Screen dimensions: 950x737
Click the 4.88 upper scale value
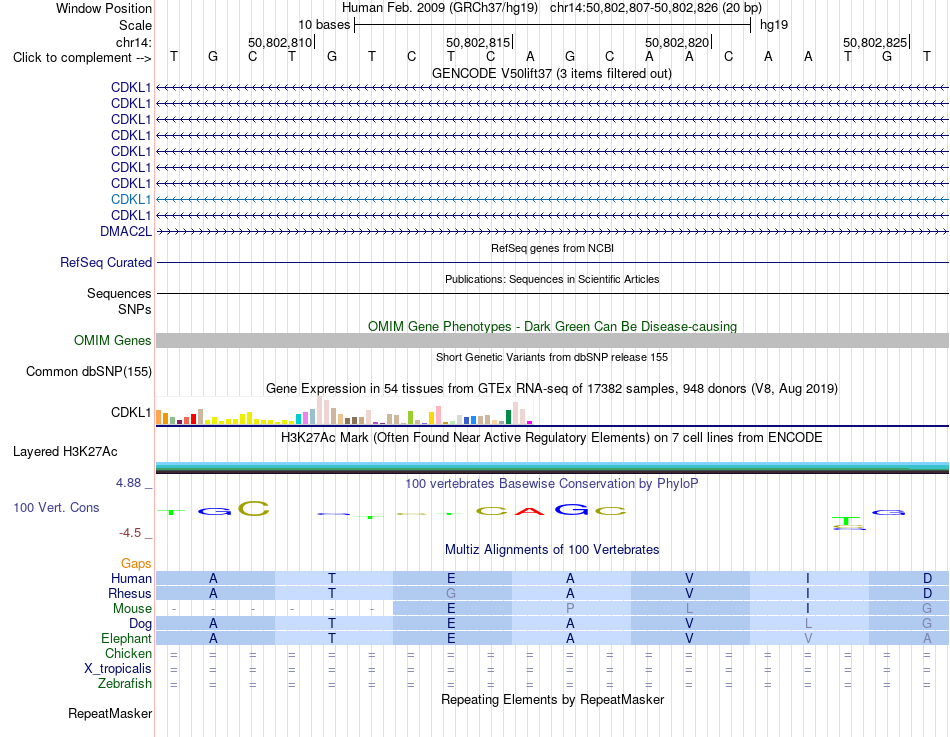tap(128, 483)
